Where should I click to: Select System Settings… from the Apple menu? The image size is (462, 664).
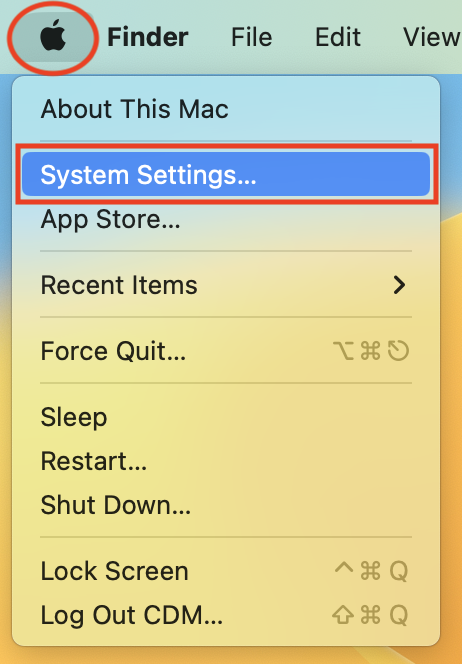(x=226, y=174)
